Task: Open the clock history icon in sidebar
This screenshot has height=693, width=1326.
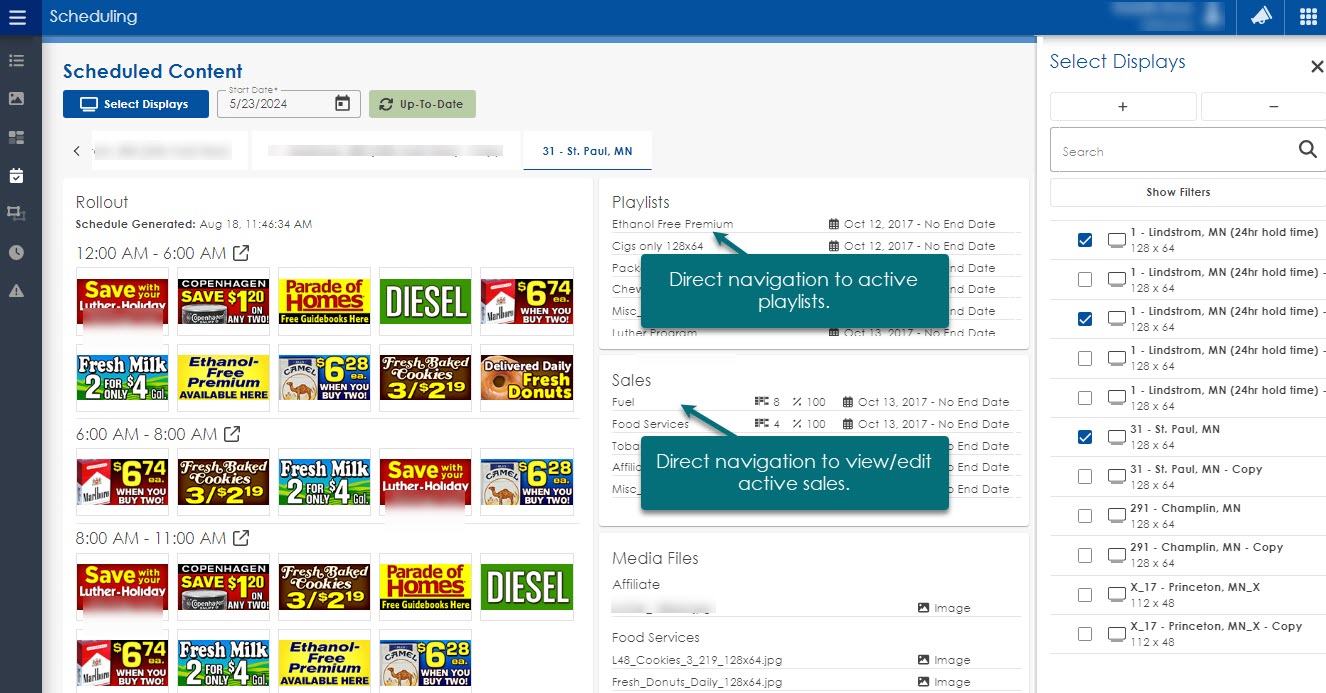Action: (16, 252)
